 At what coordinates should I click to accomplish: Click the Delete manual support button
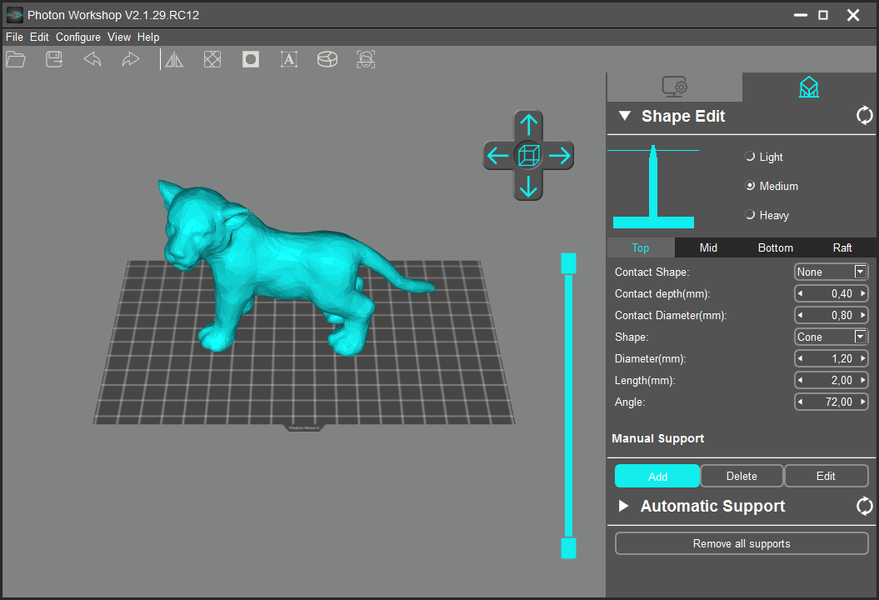(741, 476)
